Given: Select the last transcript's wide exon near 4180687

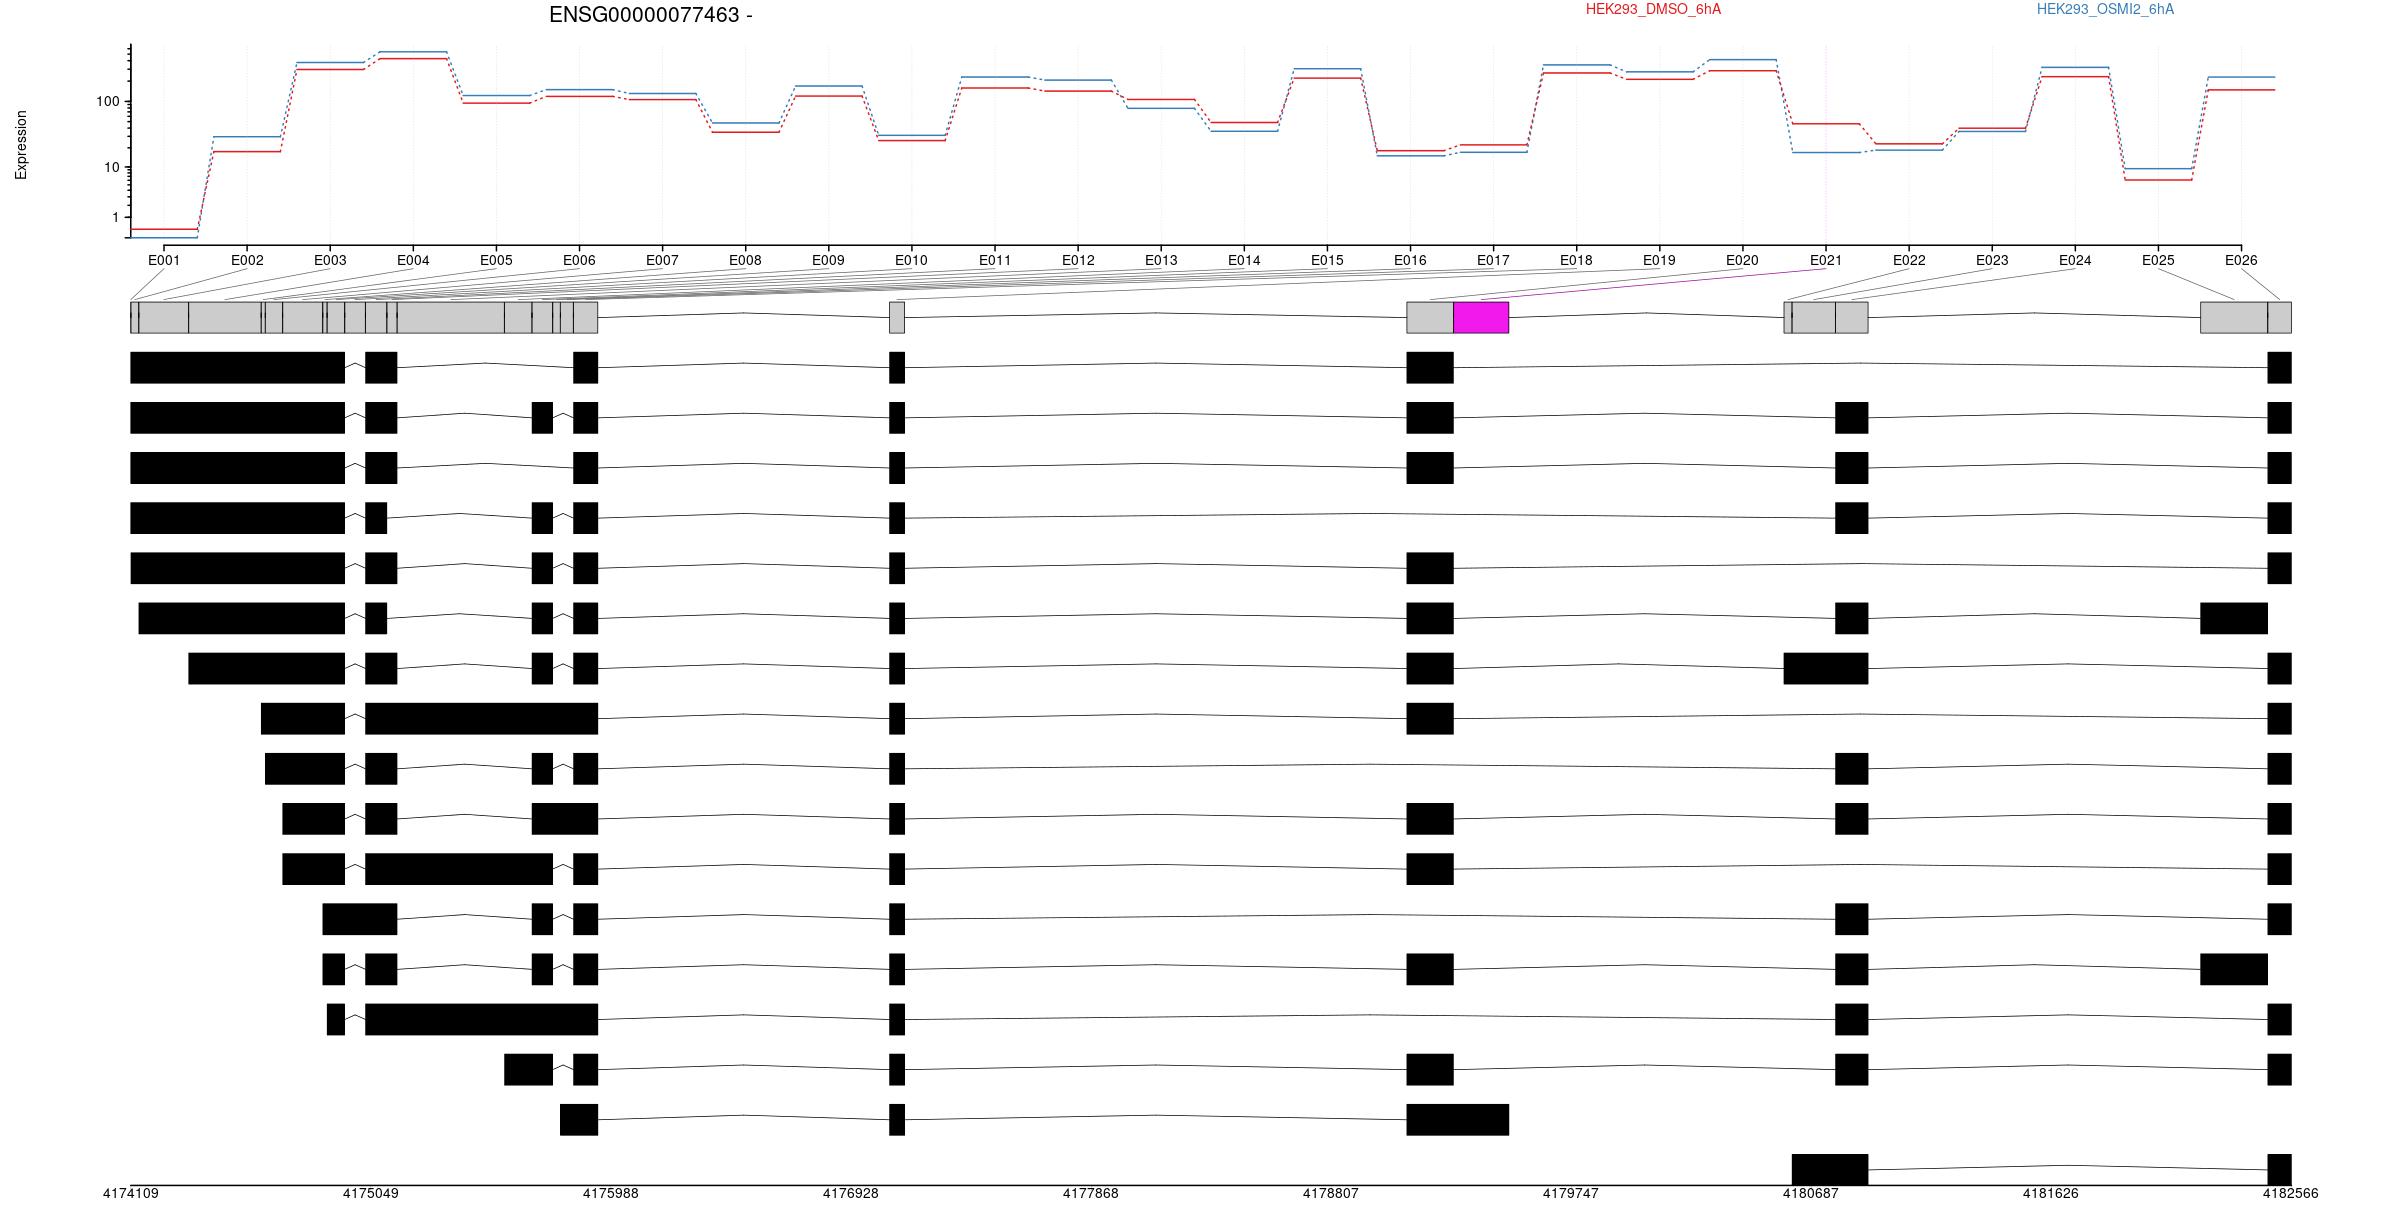Looking at the screenshot, I should pos(1830,1170).
